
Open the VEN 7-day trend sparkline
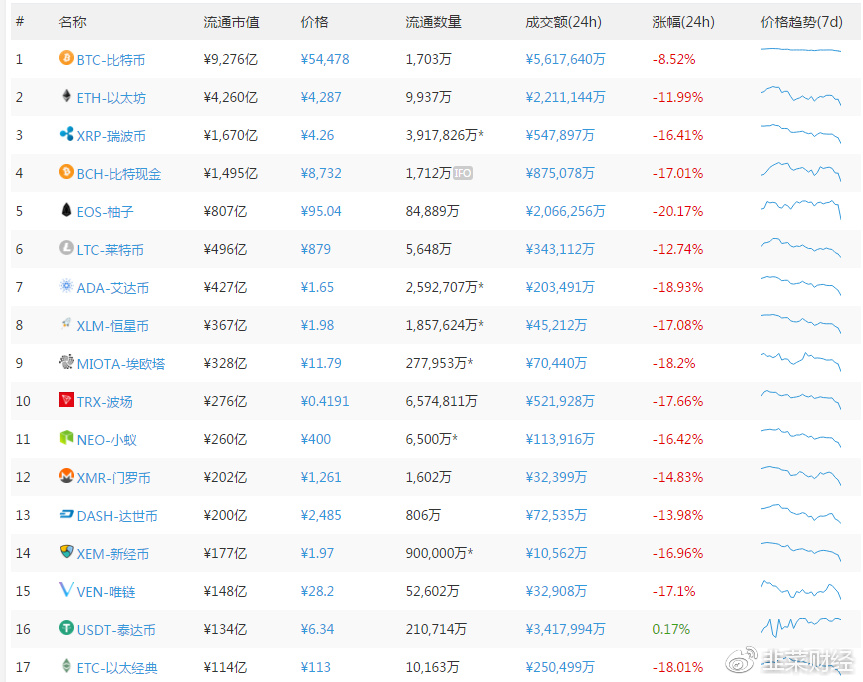801,589
